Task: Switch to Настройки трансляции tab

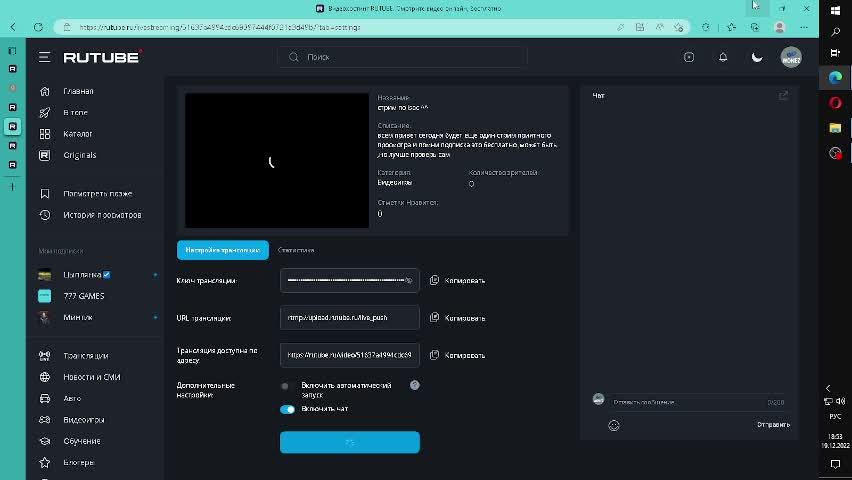Action: click(x=223, y=250)
